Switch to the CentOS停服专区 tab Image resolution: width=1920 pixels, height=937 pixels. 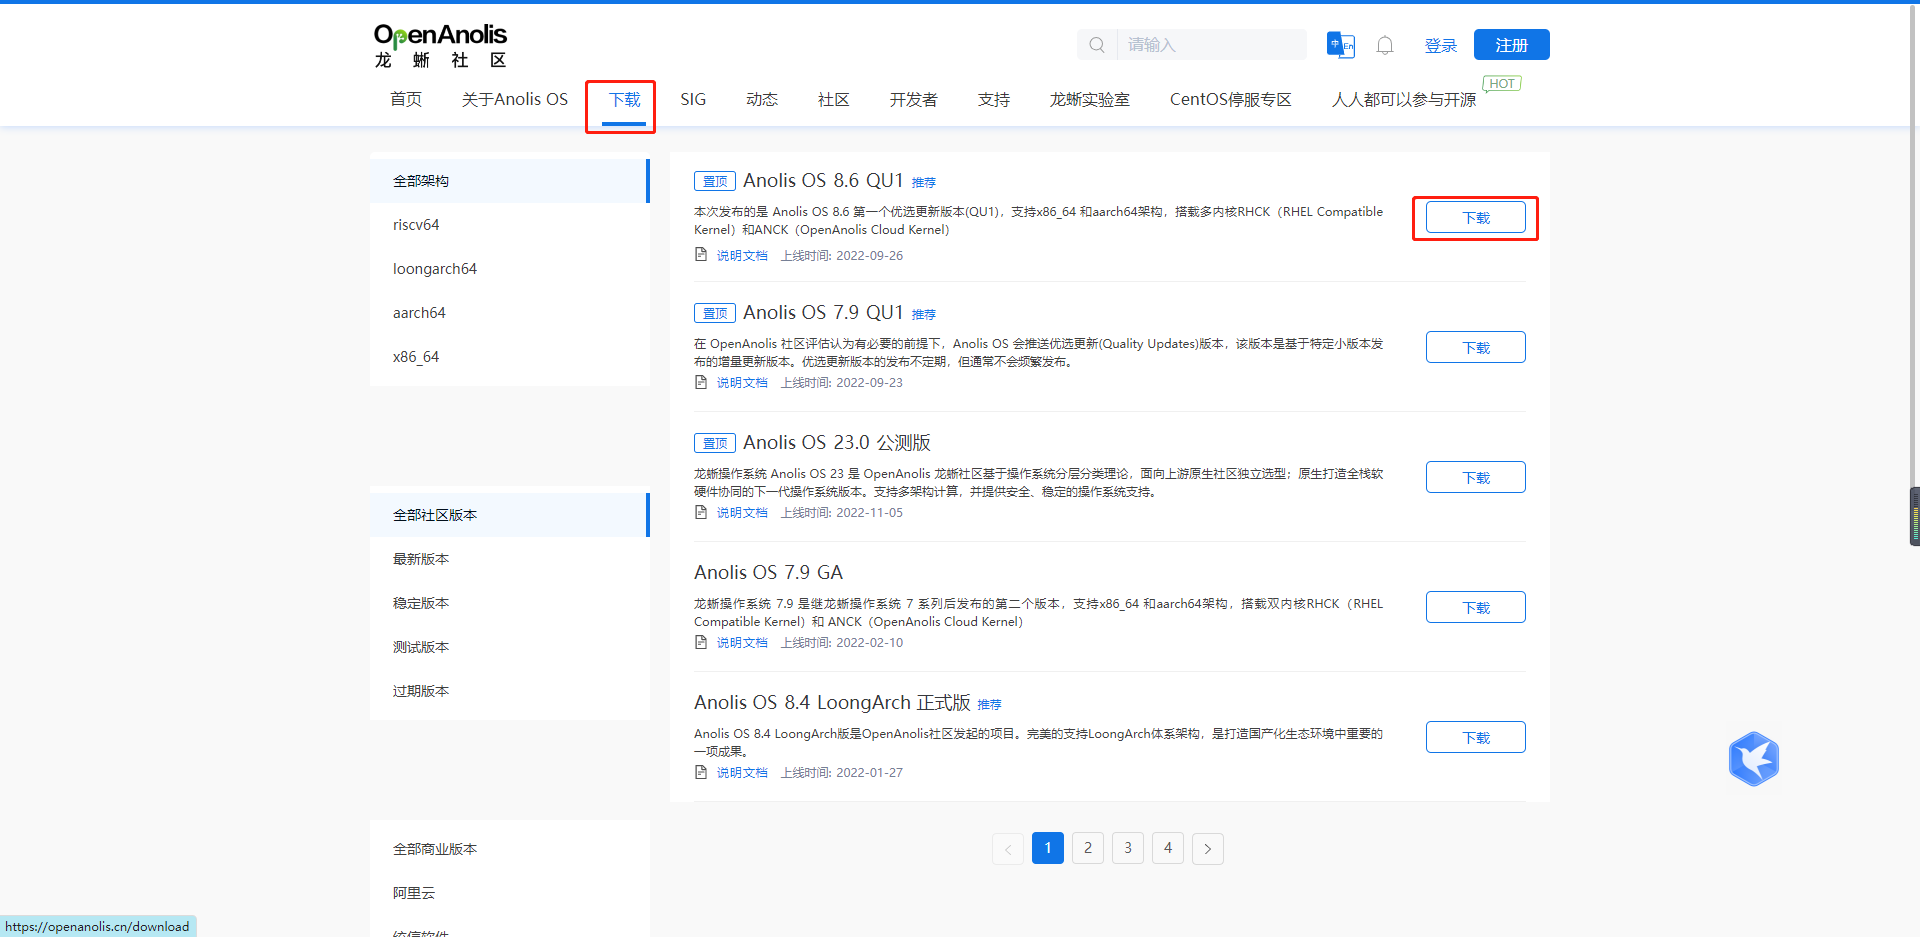(x=1230, y=99)
